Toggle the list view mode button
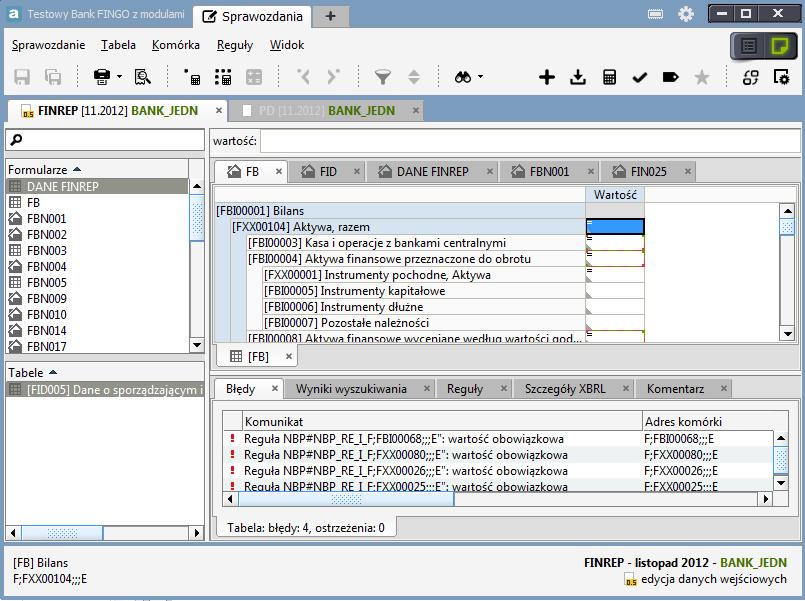Screen dimensions: 805x601 (749, 46)
